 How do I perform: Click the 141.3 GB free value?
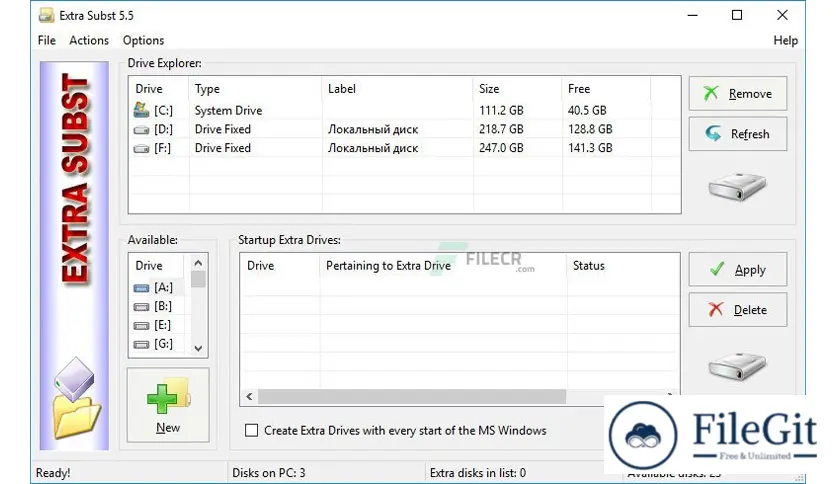click(x=590, y=148)
